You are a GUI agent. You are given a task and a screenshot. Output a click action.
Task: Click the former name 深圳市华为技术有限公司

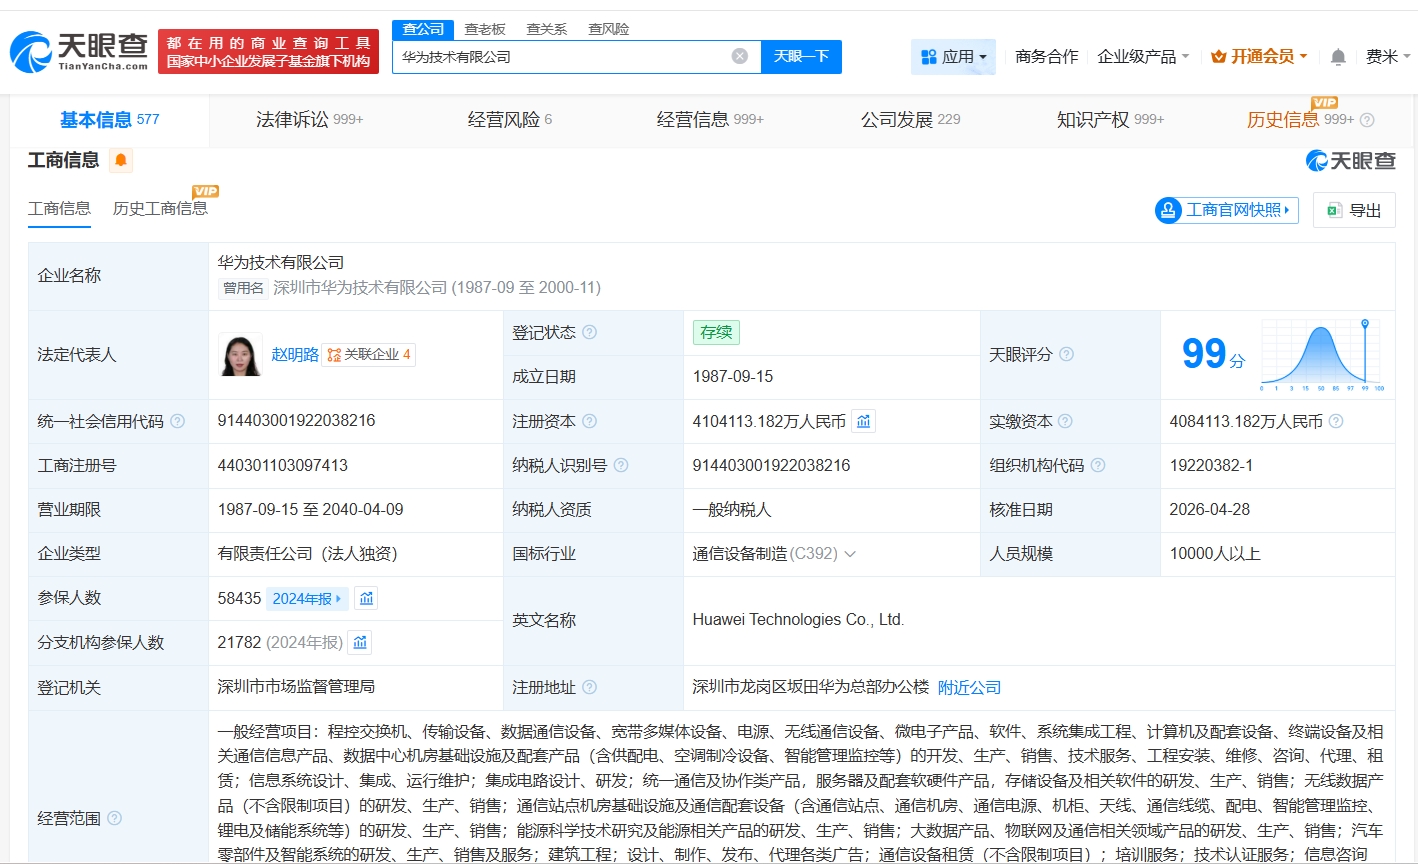[360, 288]
